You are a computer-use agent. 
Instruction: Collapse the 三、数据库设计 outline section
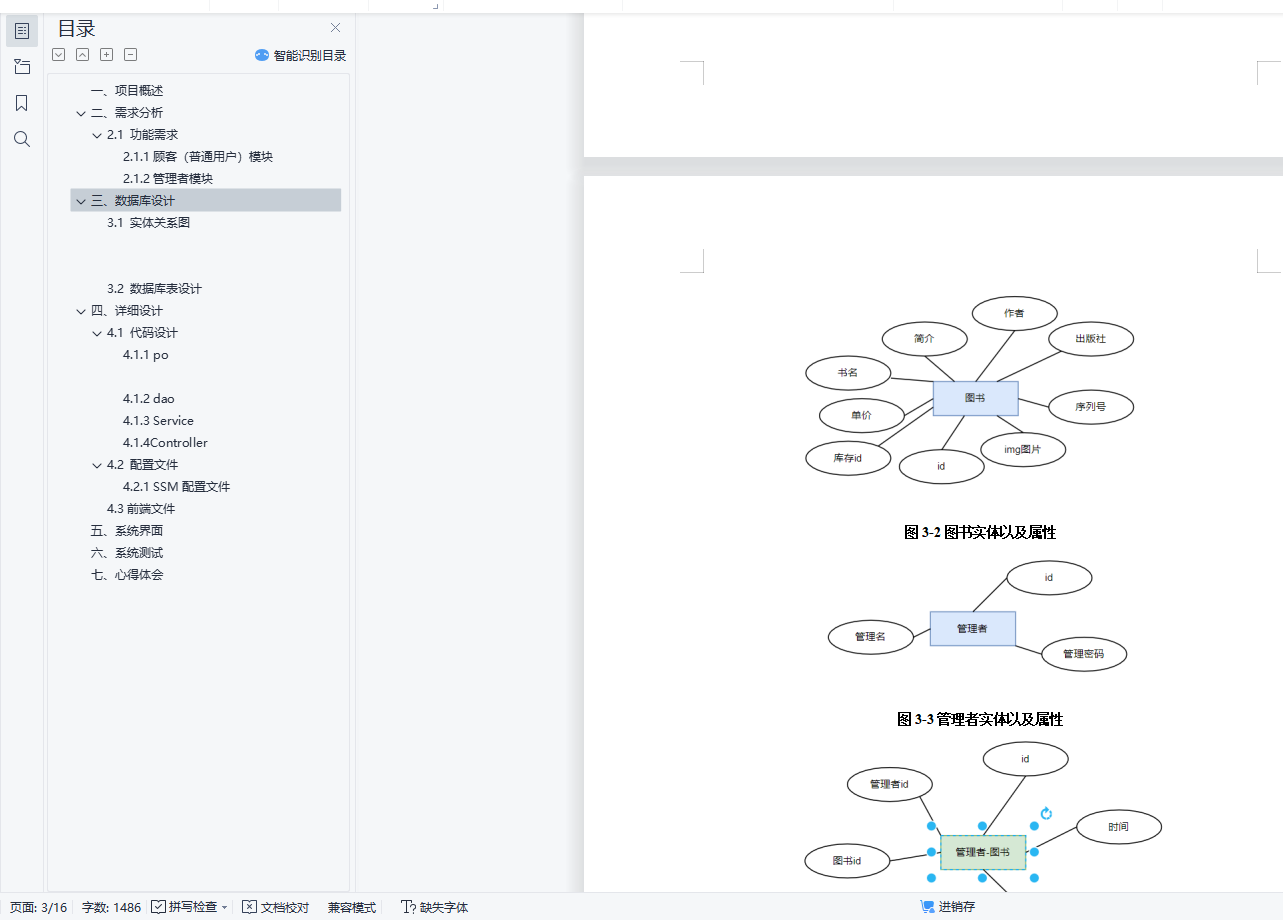[80, 201]
